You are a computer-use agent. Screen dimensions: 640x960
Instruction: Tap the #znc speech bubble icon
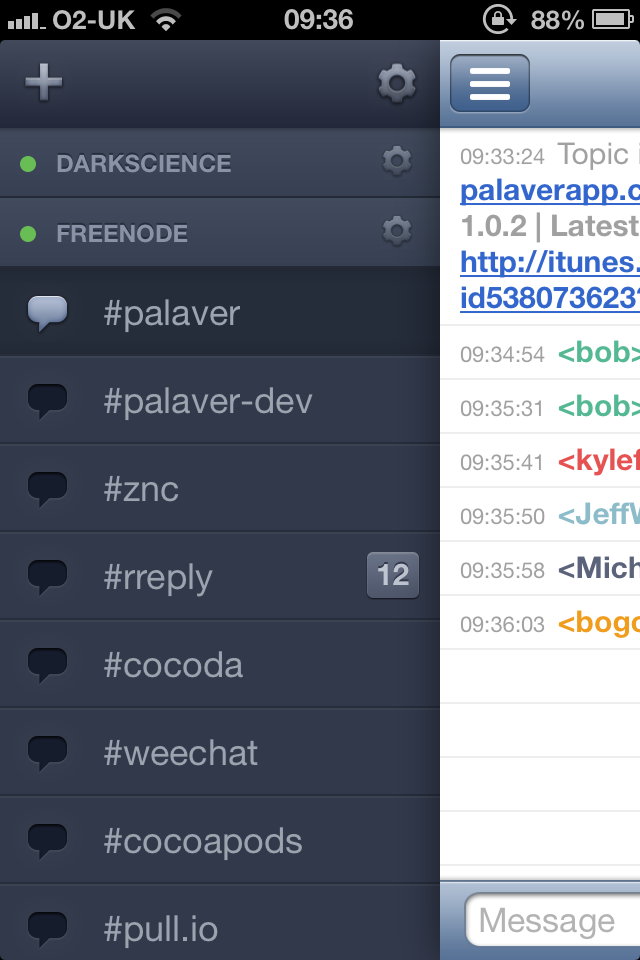pos(48,489)
